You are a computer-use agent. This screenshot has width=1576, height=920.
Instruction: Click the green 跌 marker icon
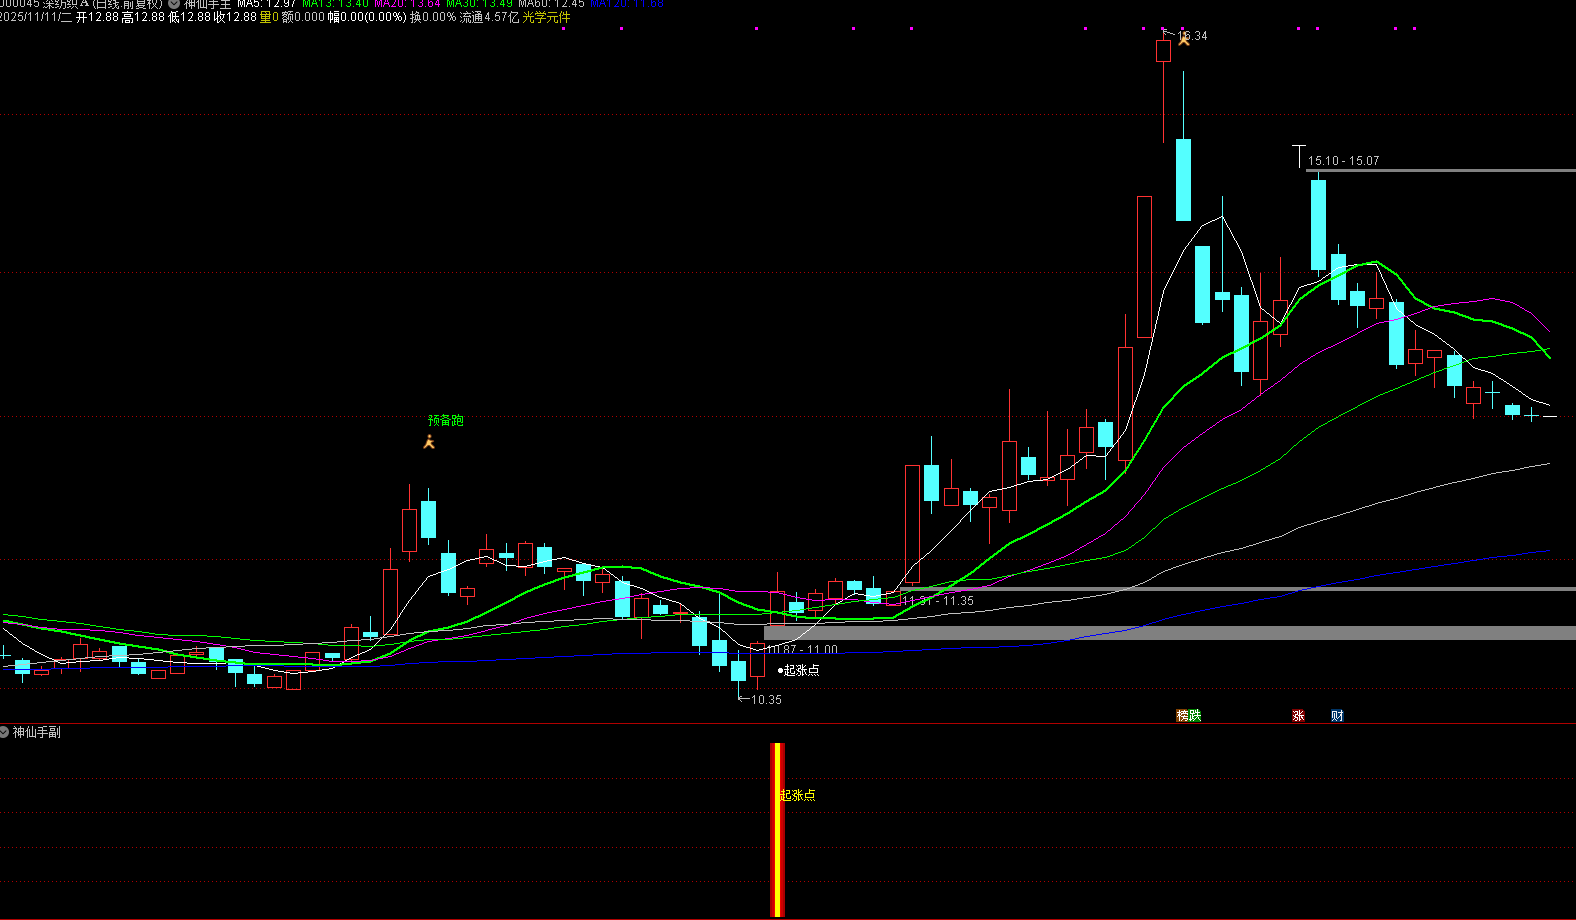click(x=1195, y=716)
